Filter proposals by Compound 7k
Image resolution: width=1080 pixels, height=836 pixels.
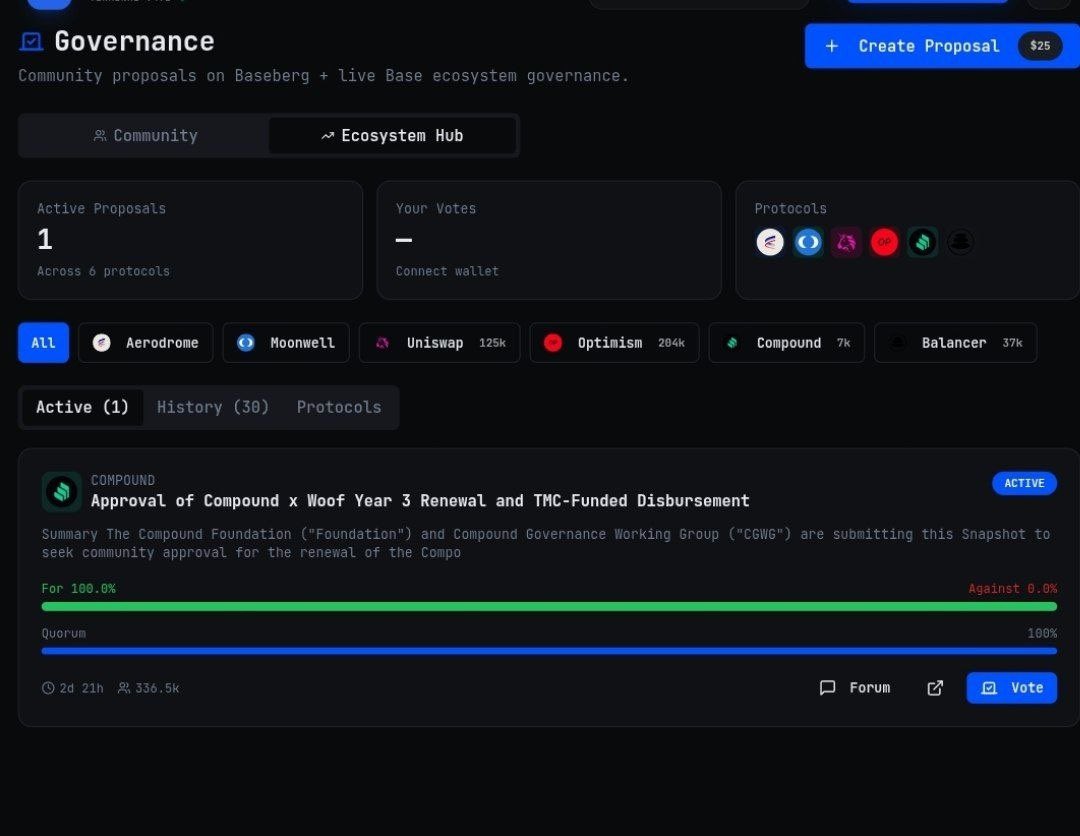coord(787,343)
